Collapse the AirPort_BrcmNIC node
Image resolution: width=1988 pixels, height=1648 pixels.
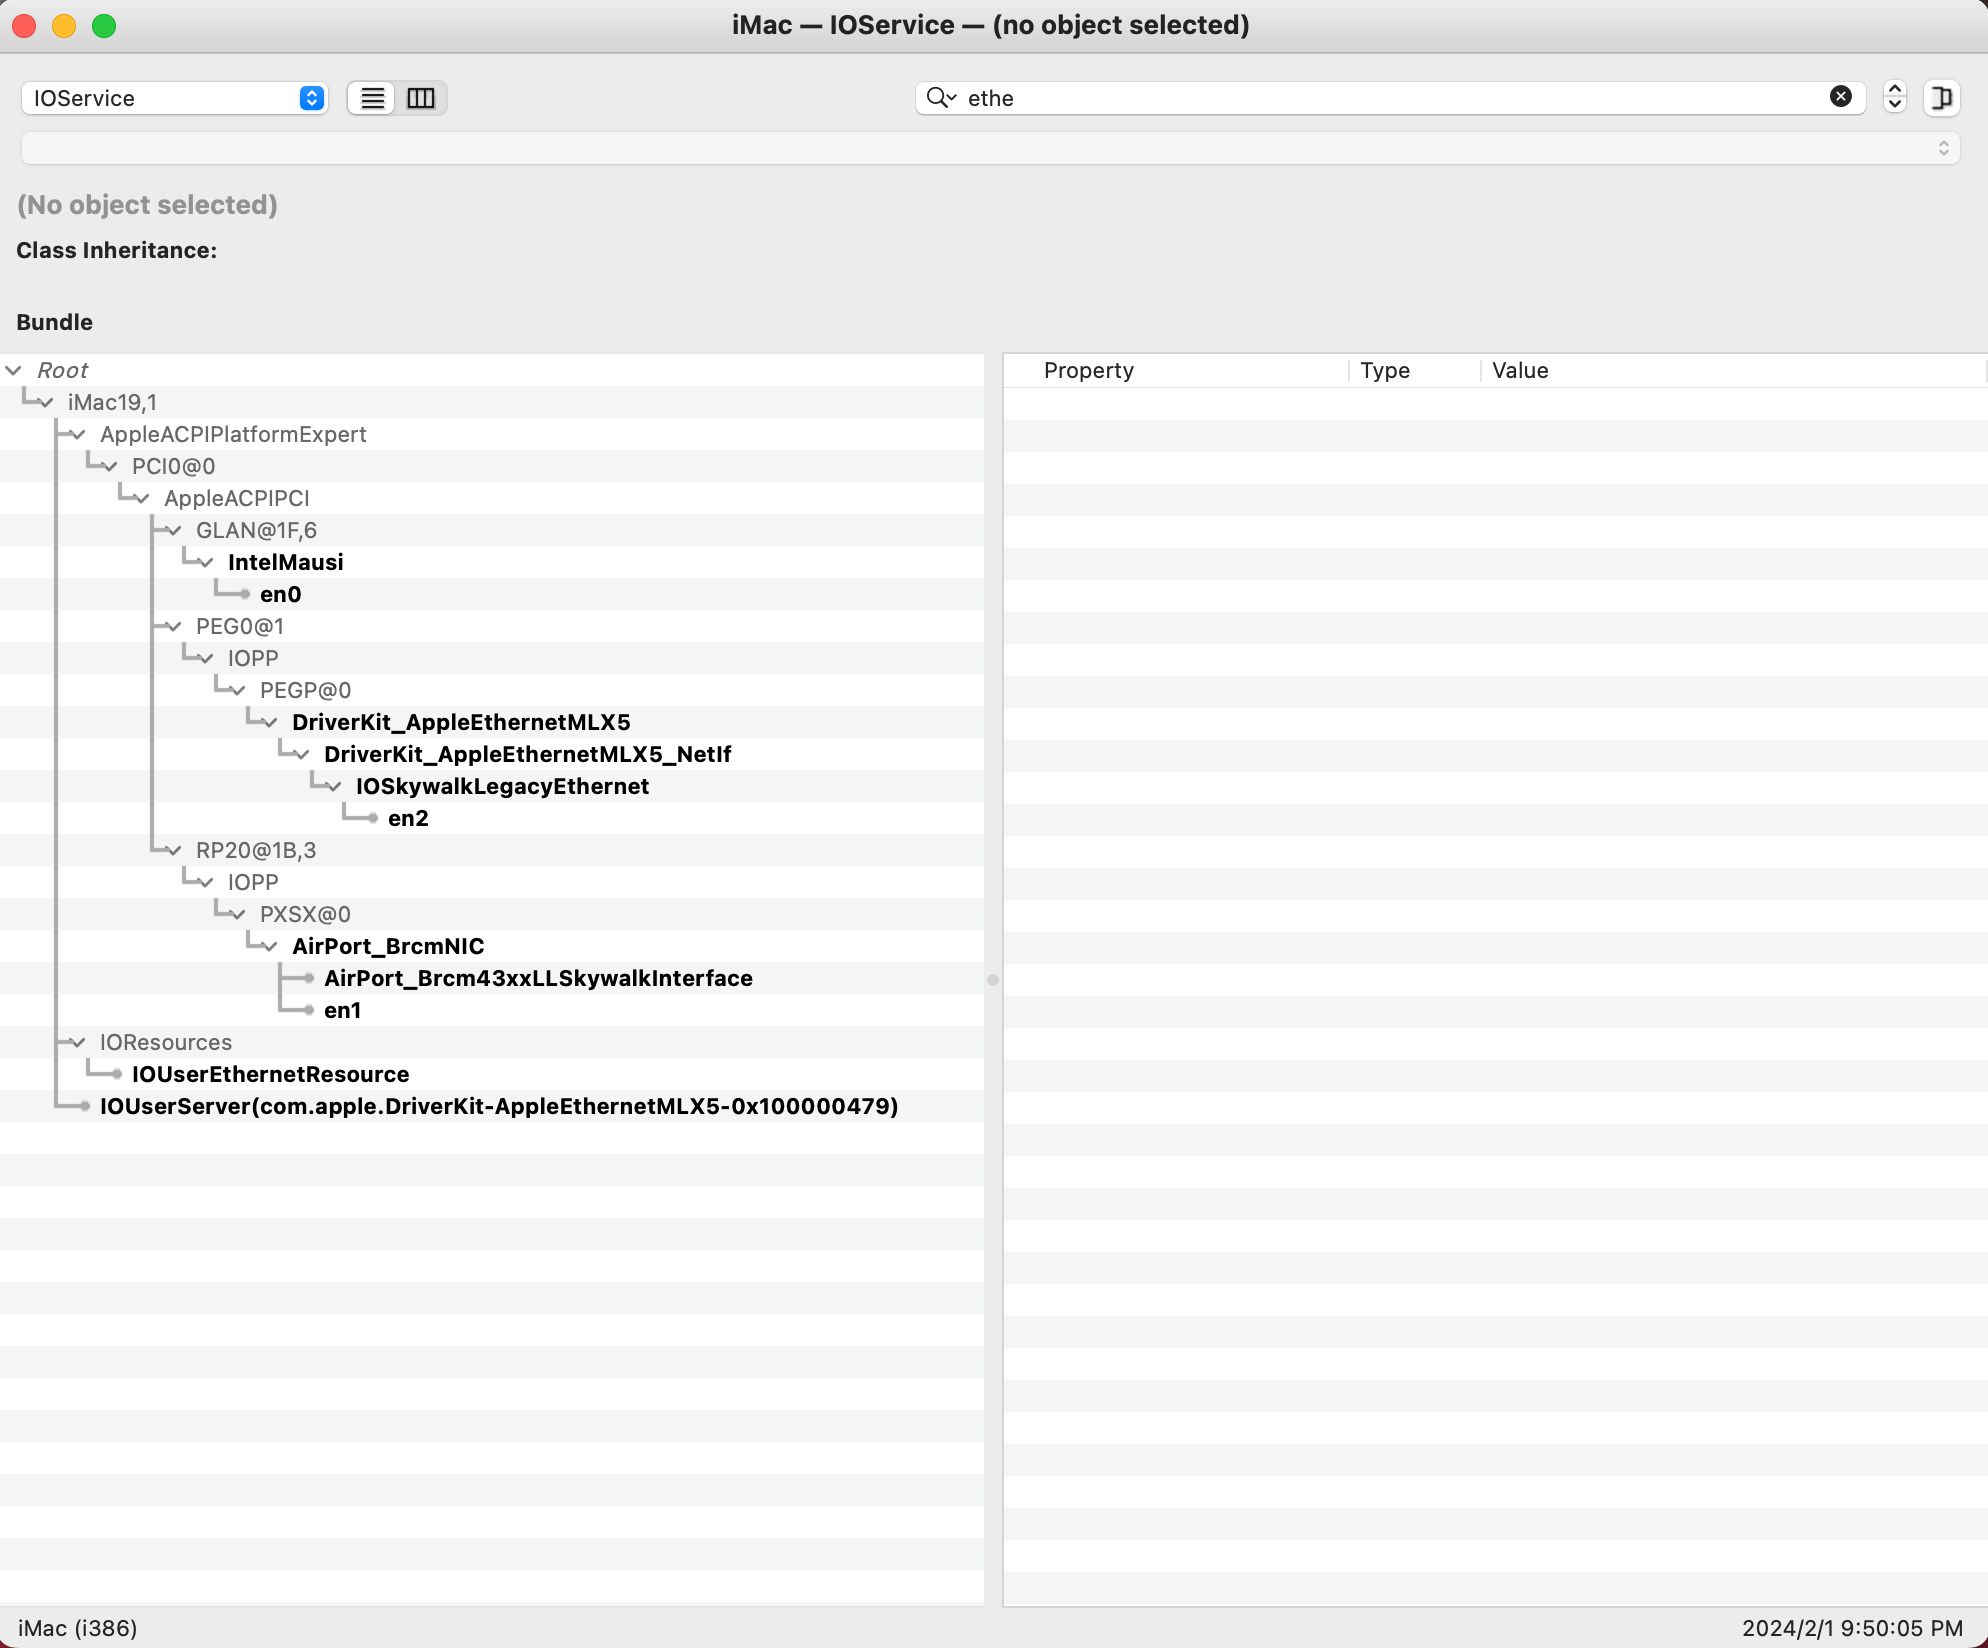pyautogui.click(x=270, y=947)
